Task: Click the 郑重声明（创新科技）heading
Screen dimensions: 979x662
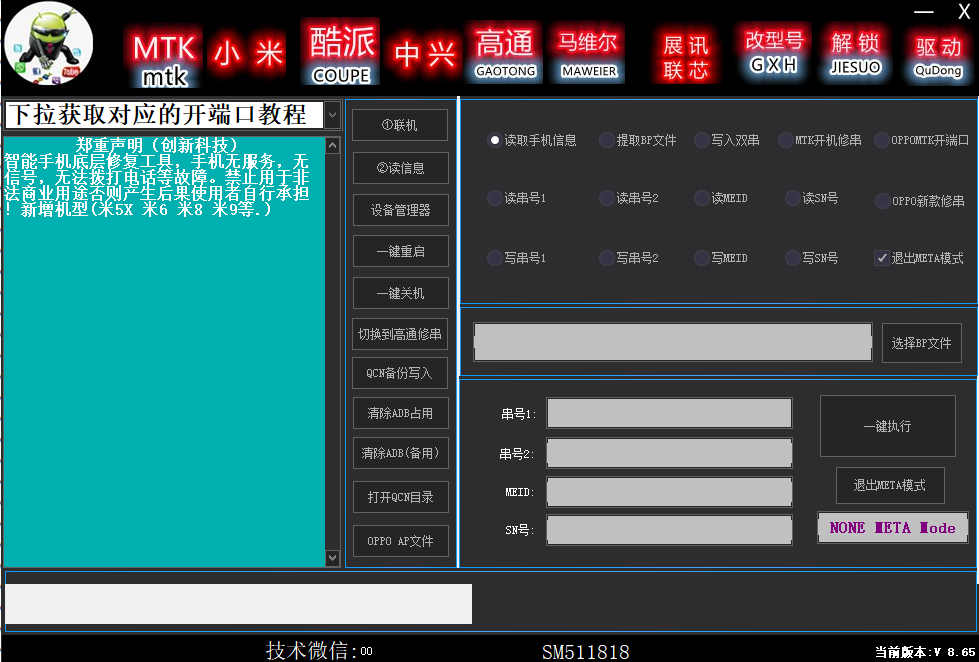Action: click(x=156, y=145)
